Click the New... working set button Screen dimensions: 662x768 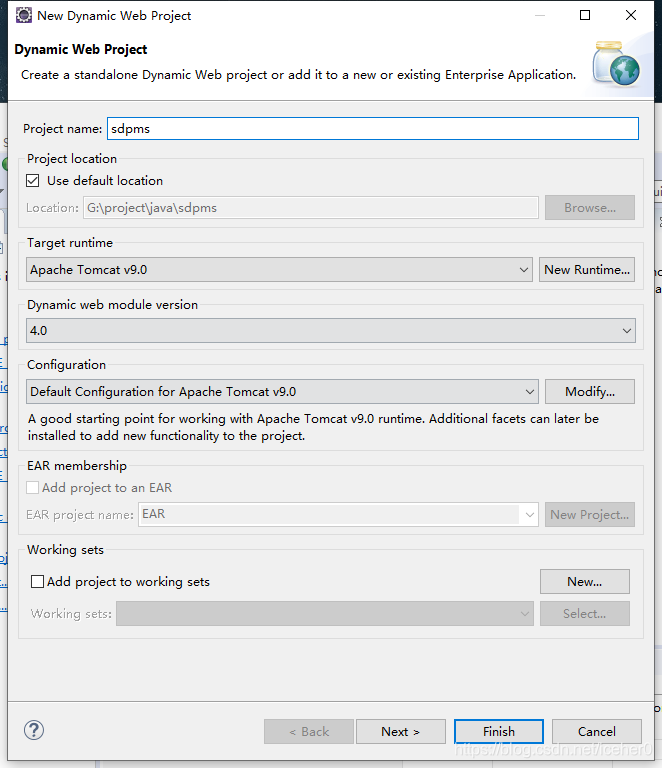tap(585, 581)
